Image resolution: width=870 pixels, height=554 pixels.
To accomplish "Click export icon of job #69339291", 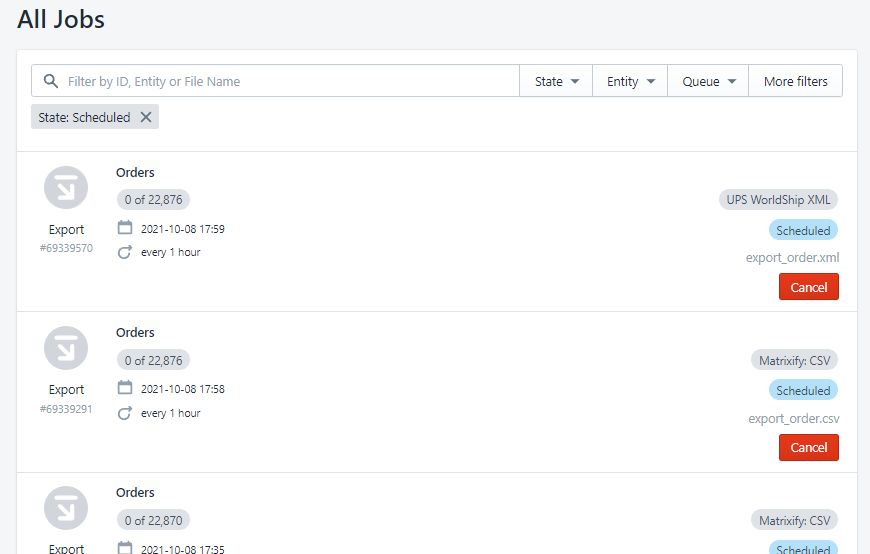I will pos(66,348).
